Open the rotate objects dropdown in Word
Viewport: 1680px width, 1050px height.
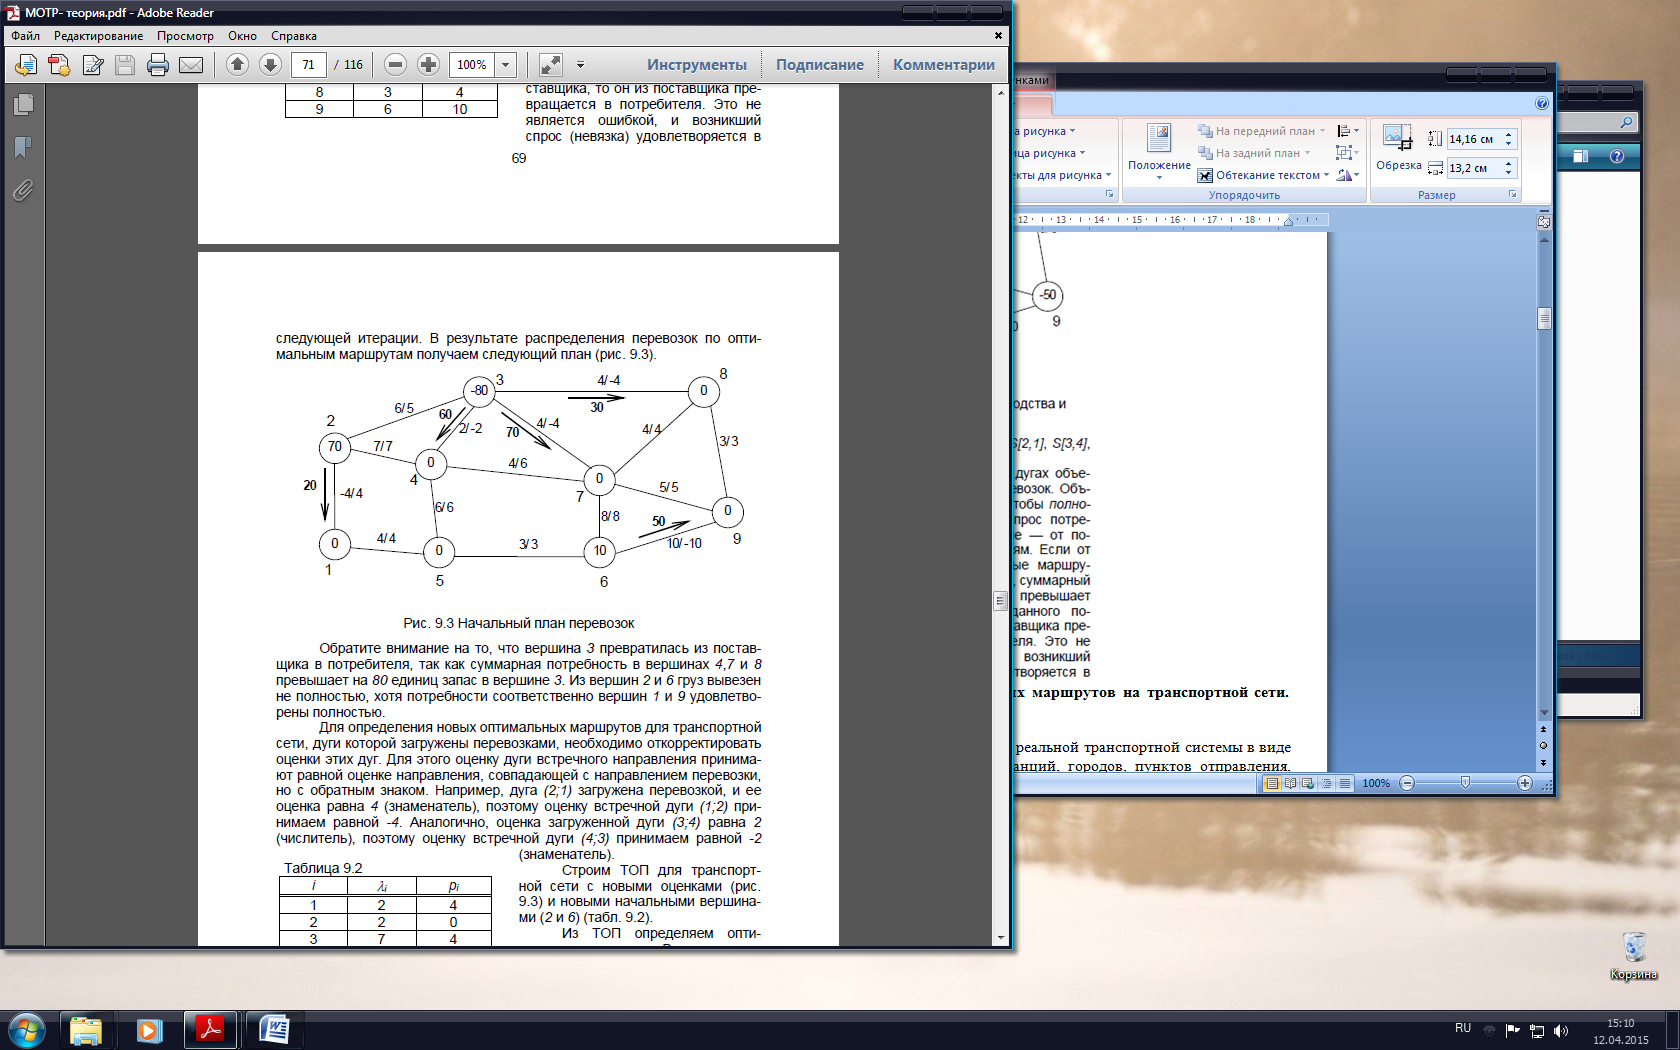point(1348,175)
